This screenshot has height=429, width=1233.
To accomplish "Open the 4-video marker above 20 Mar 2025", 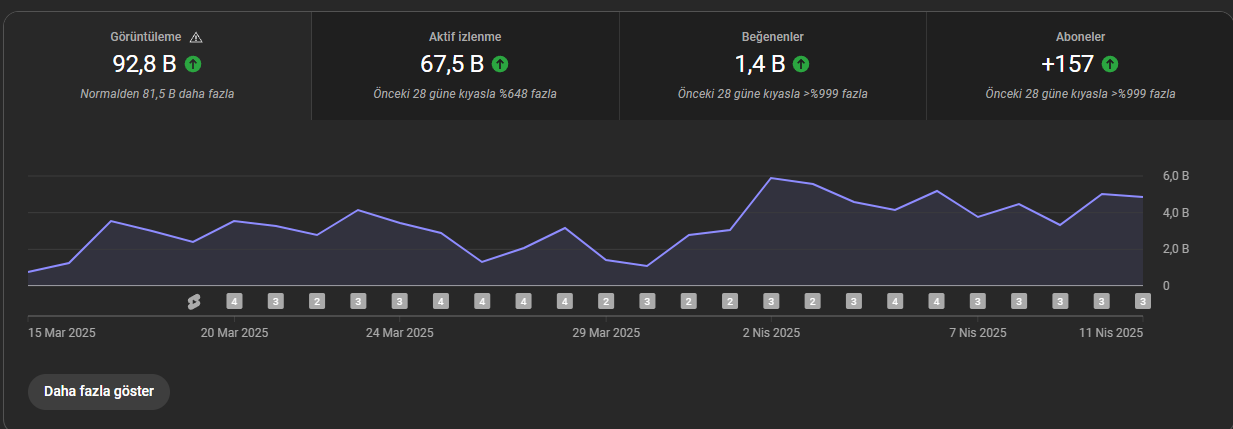I will pyautogui.click(x=234, y=301).
